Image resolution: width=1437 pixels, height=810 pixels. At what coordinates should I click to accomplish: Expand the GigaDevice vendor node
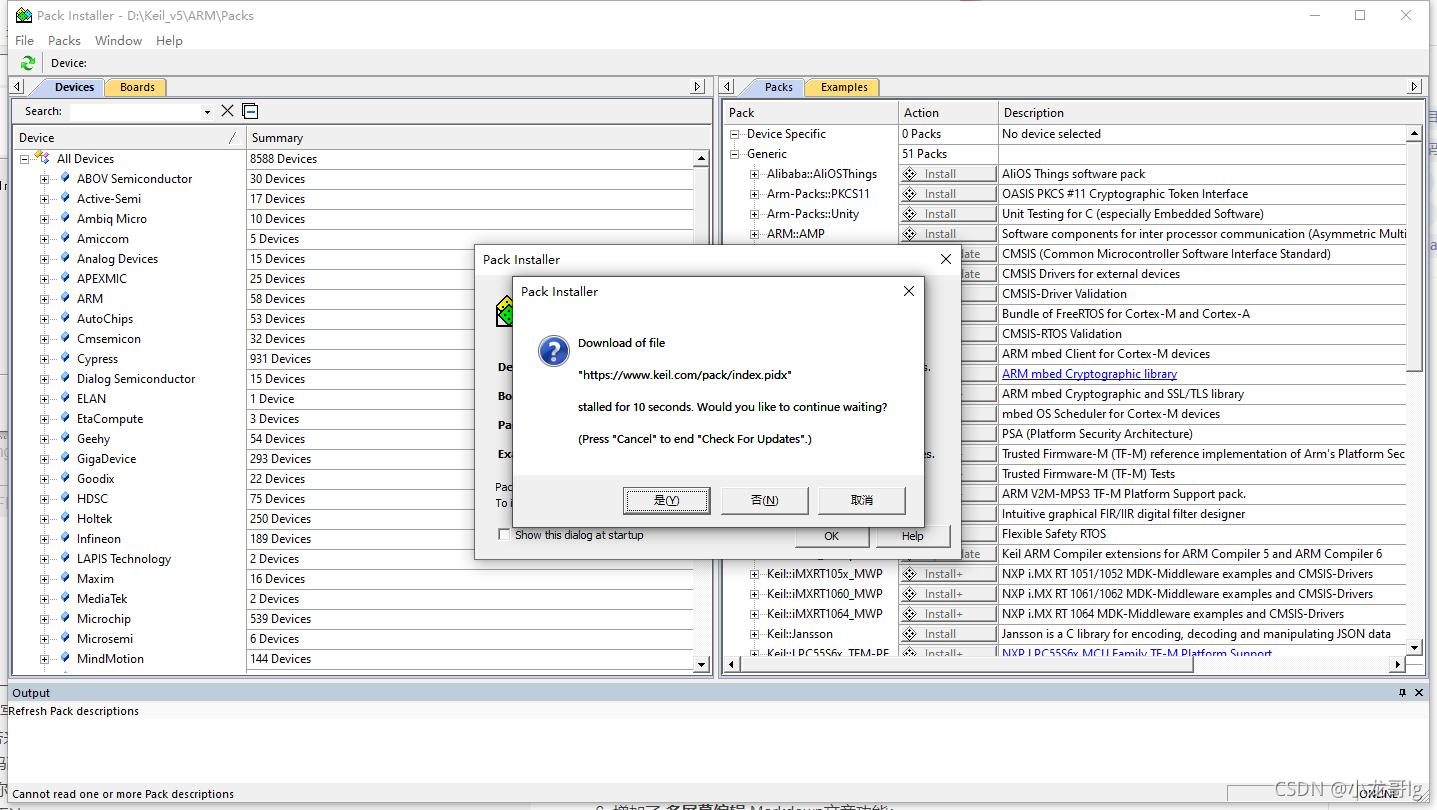[x=44, y=459]
